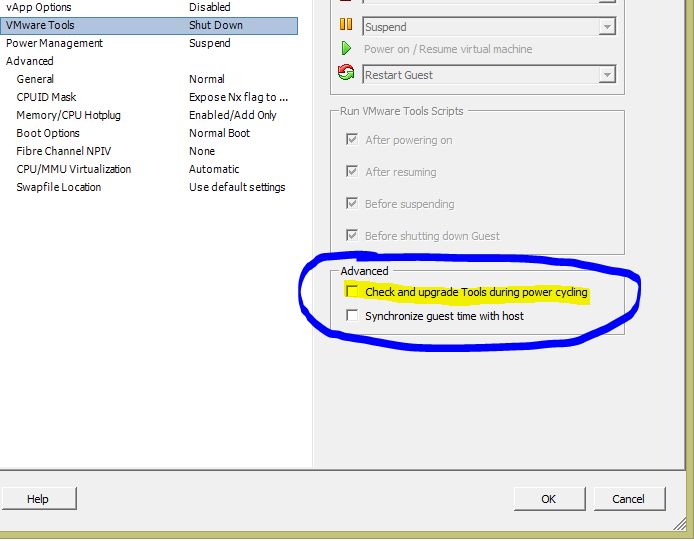The image size is (694, 541).
Task: Click Power on / Resume virtual machine label
Action: click(448, 49)
